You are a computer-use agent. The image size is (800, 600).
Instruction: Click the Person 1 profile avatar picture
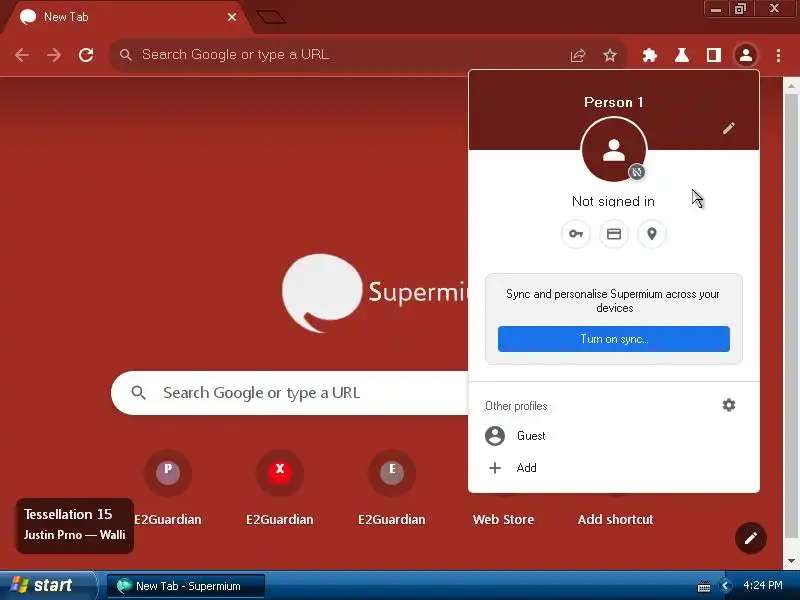[614, 149]
